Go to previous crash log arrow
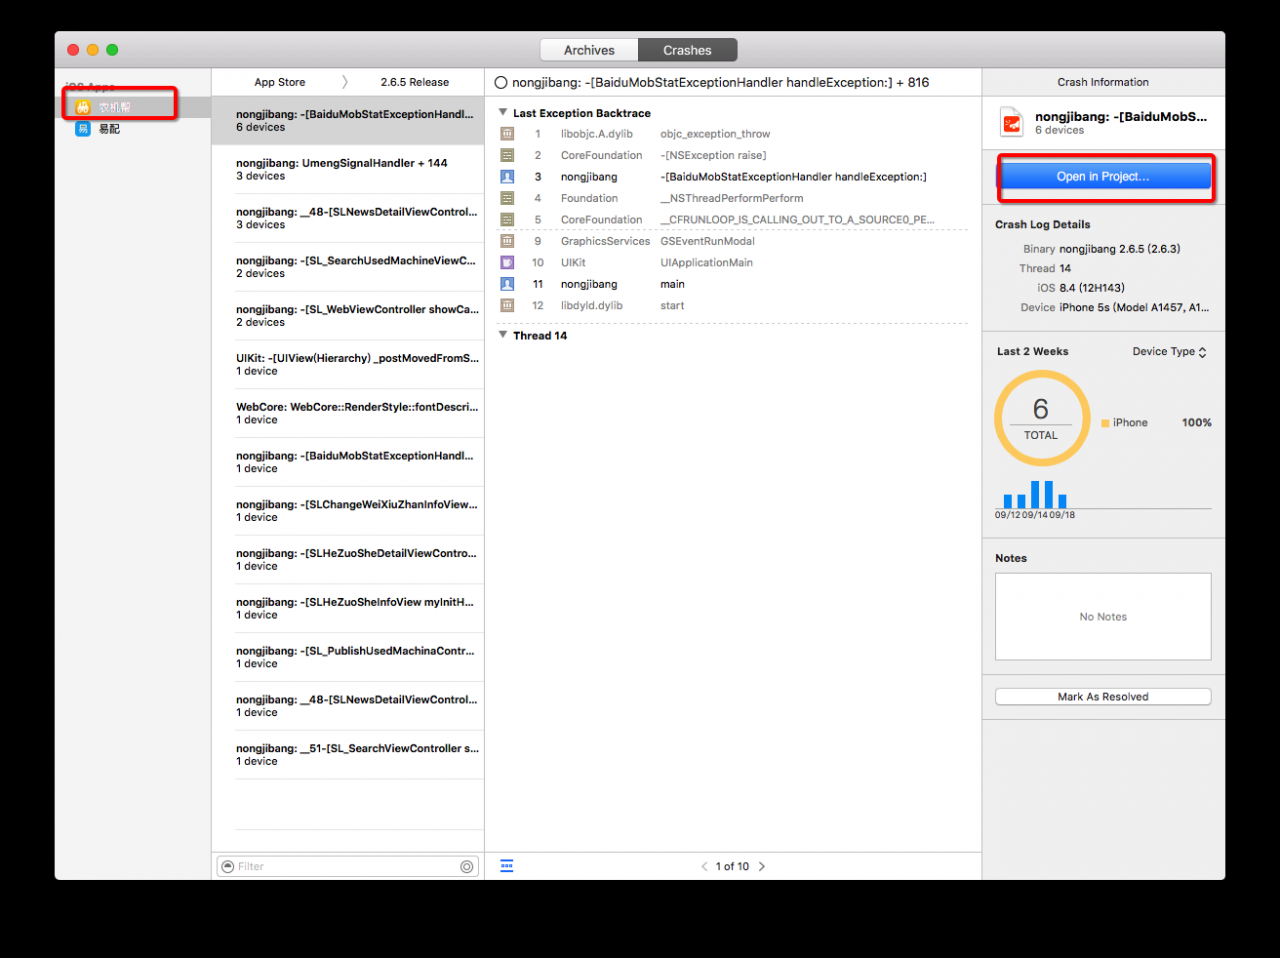The height and width of the screenshot is (958, 1280). click(704, 867)
